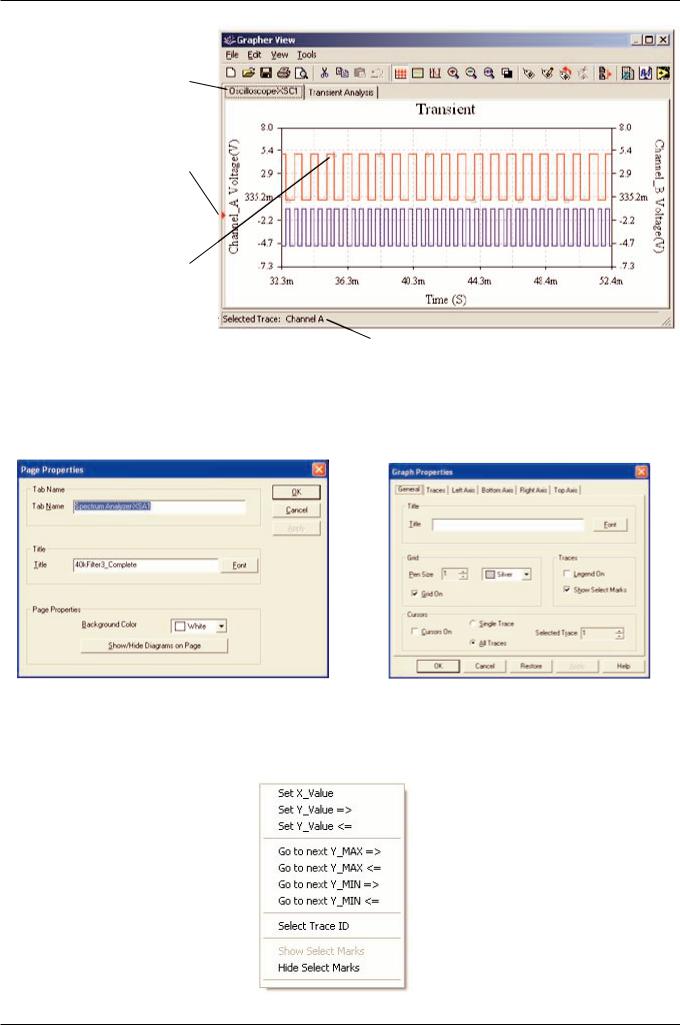The width and height of the screenshot is (680, 1025).
Task: Click the red arrow export icon
Action: 605,73
